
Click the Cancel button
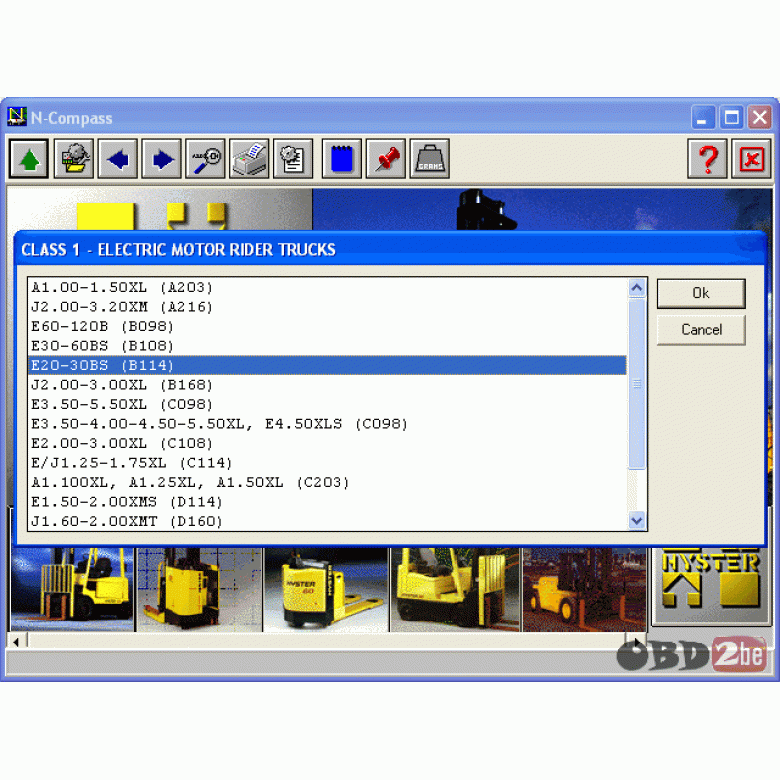tap(701, 330)
